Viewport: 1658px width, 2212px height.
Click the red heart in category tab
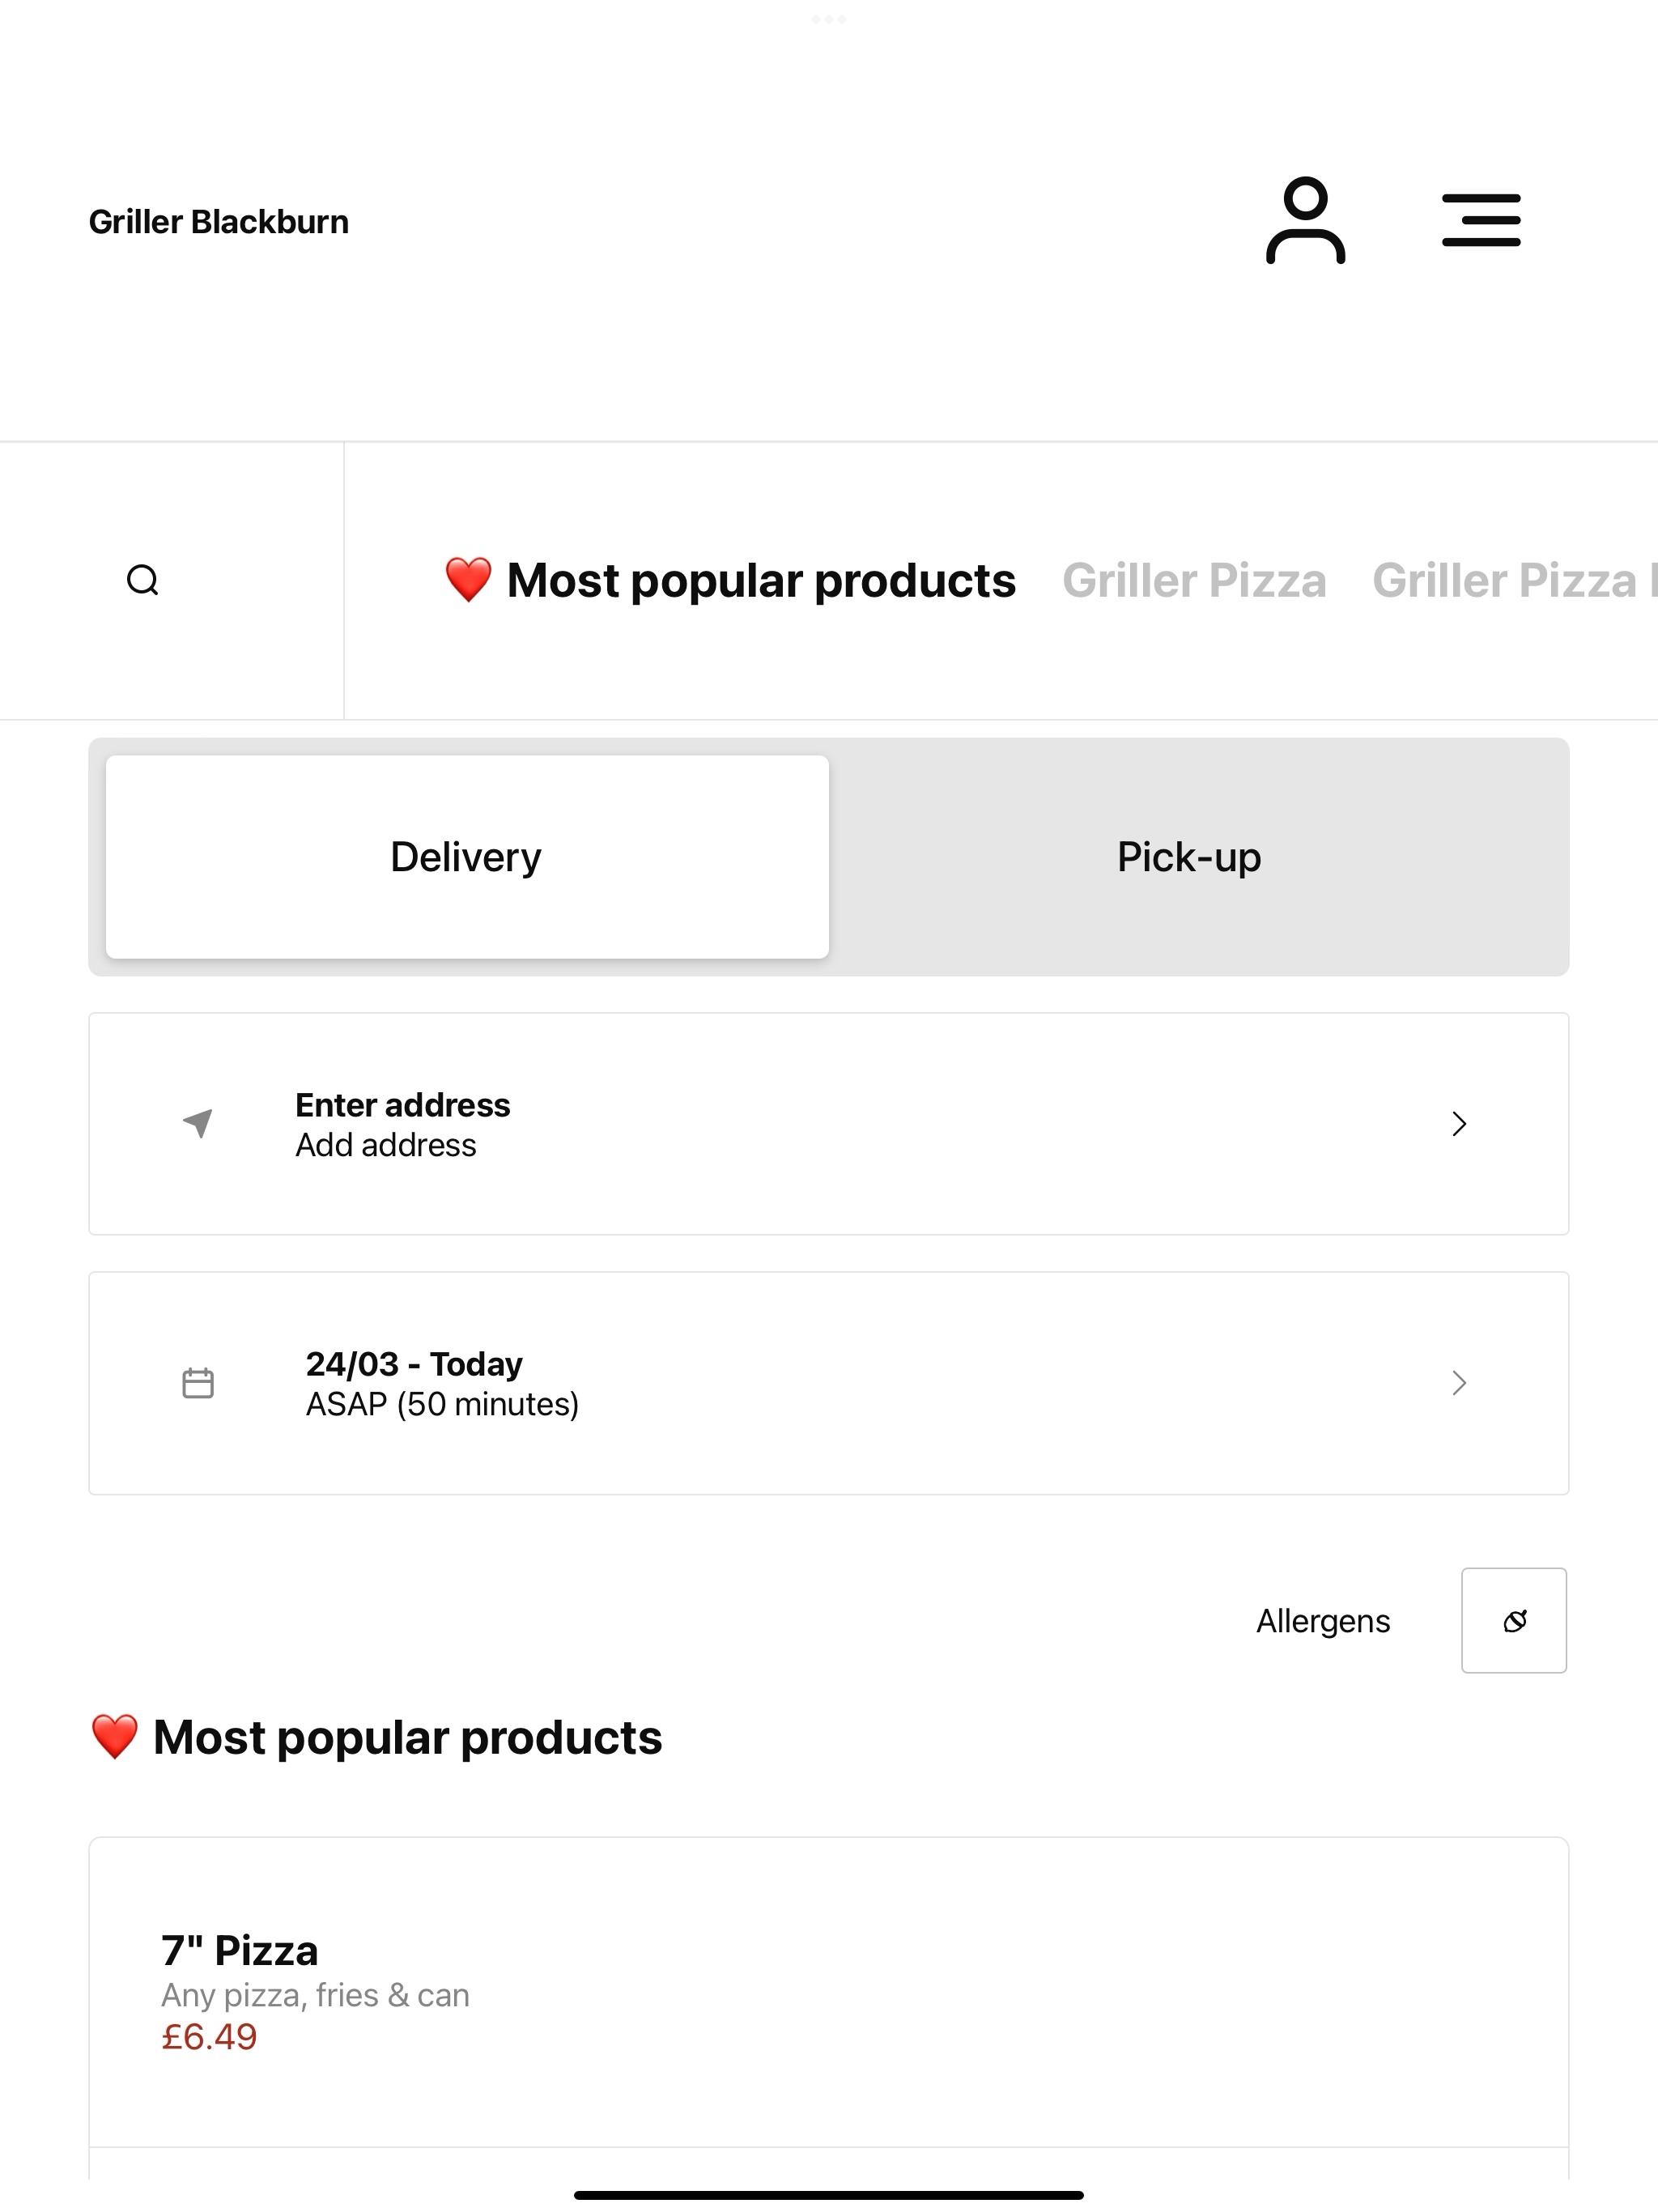[x=468, y=580]
